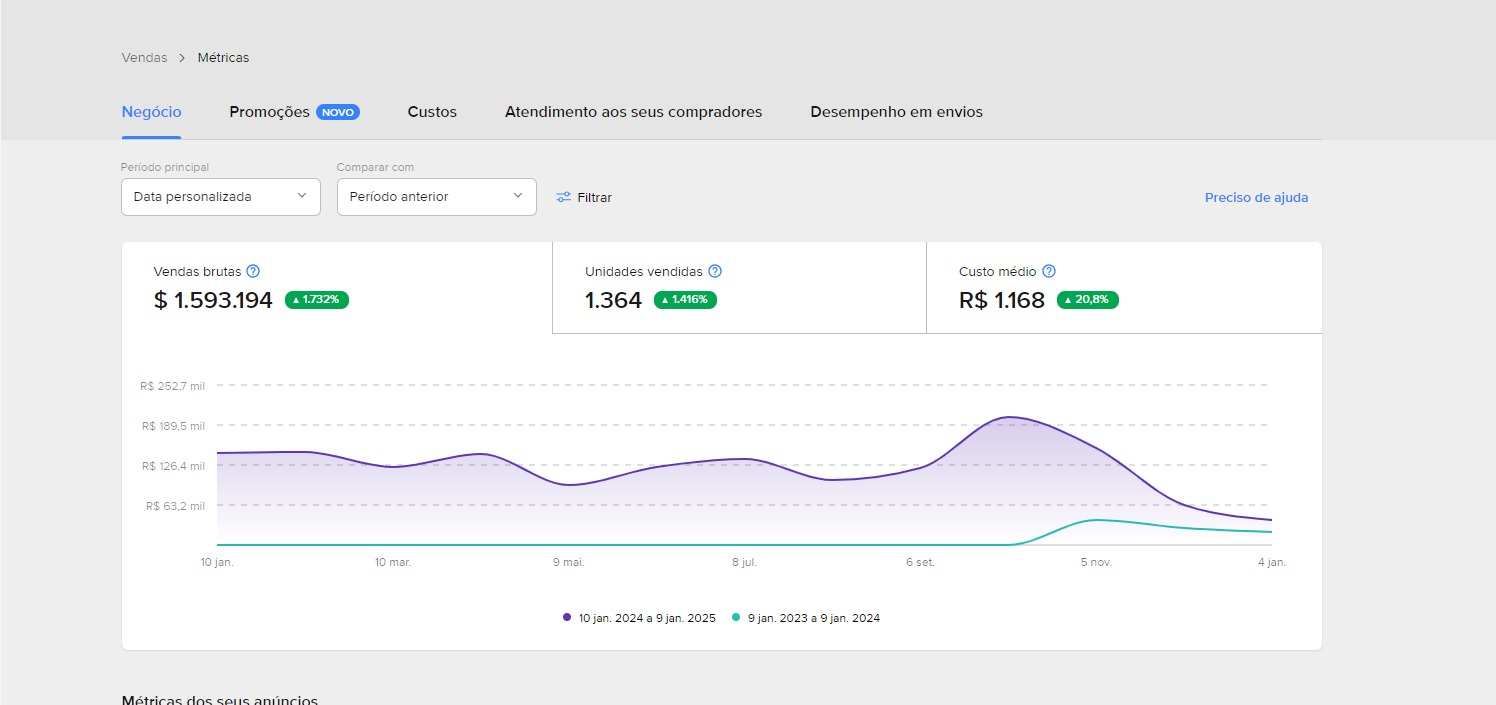Click the 1.732% growth badge
1496x705 pixels.
[317, 300]
